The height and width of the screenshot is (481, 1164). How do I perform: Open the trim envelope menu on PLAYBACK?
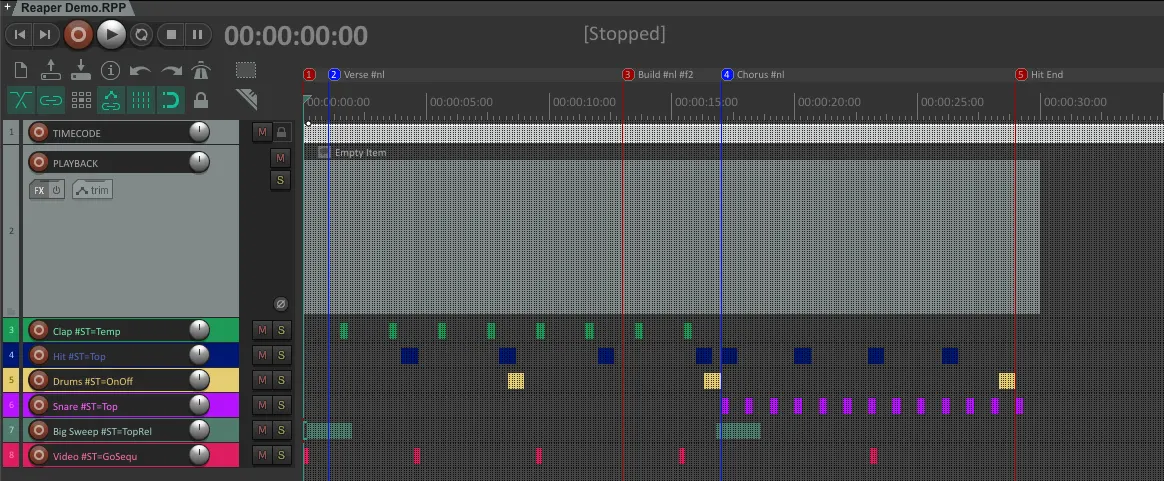click(92, 190)
